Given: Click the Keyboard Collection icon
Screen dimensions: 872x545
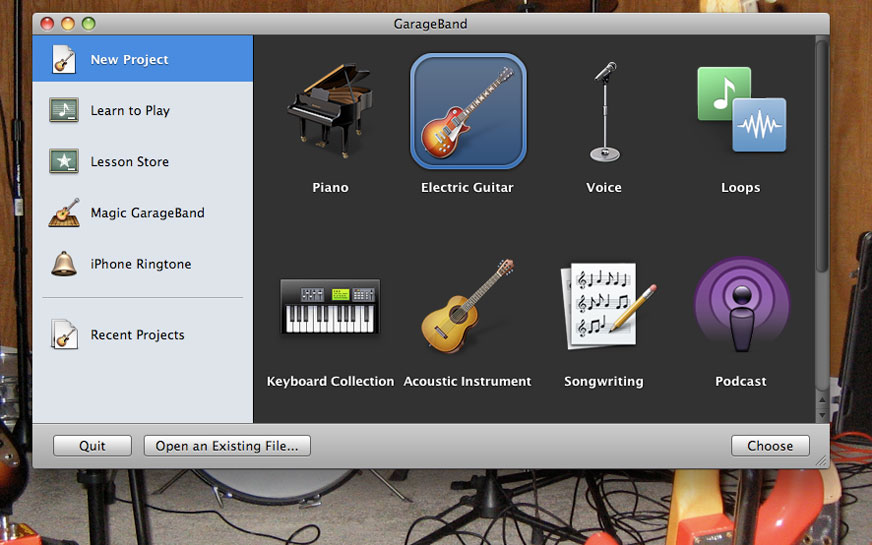Looking at the screenshot, I should pos(330,306).
